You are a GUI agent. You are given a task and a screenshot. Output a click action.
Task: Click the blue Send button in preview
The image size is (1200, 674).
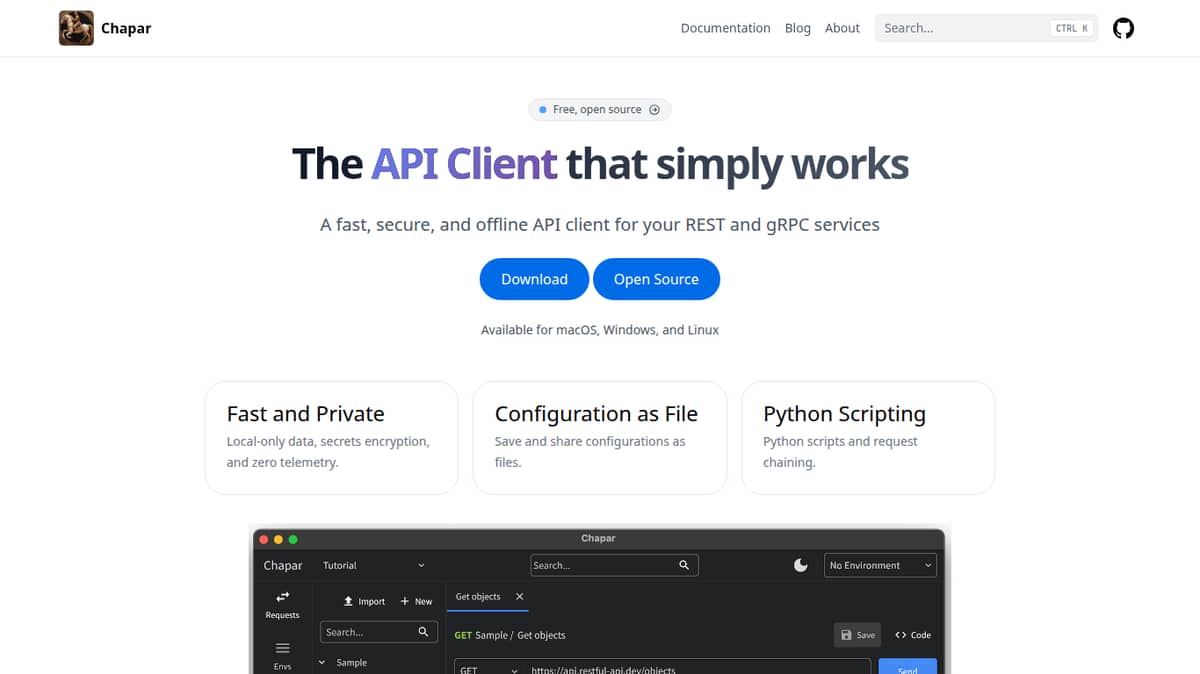coord(907,667)
